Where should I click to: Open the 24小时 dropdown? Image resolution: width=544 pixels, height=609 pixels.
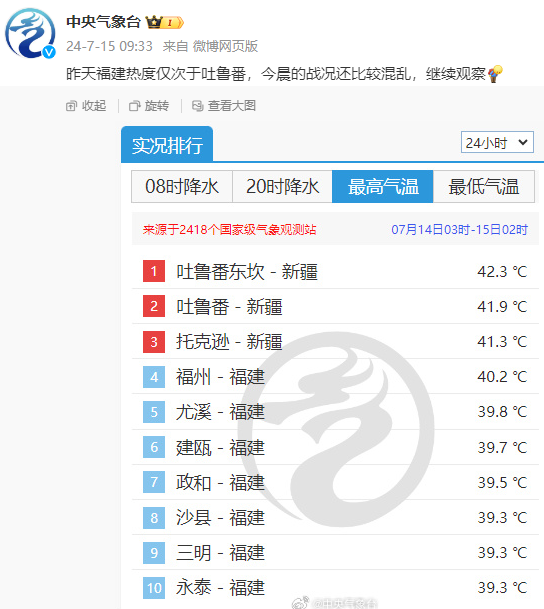pos(497,143)
